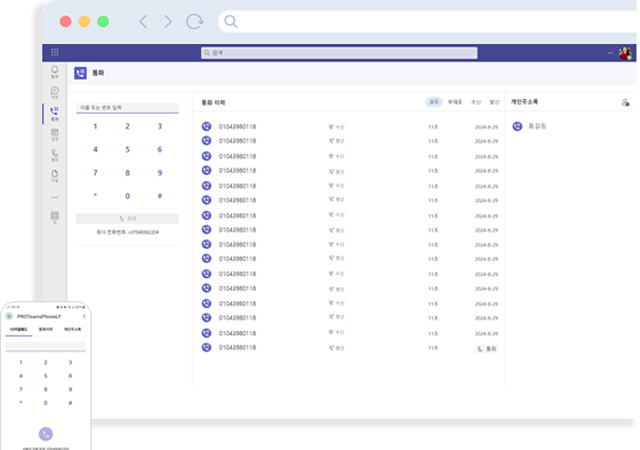Select the 모두 filter tab
This screenshot has width=640, height=450.
click(434, 102)
